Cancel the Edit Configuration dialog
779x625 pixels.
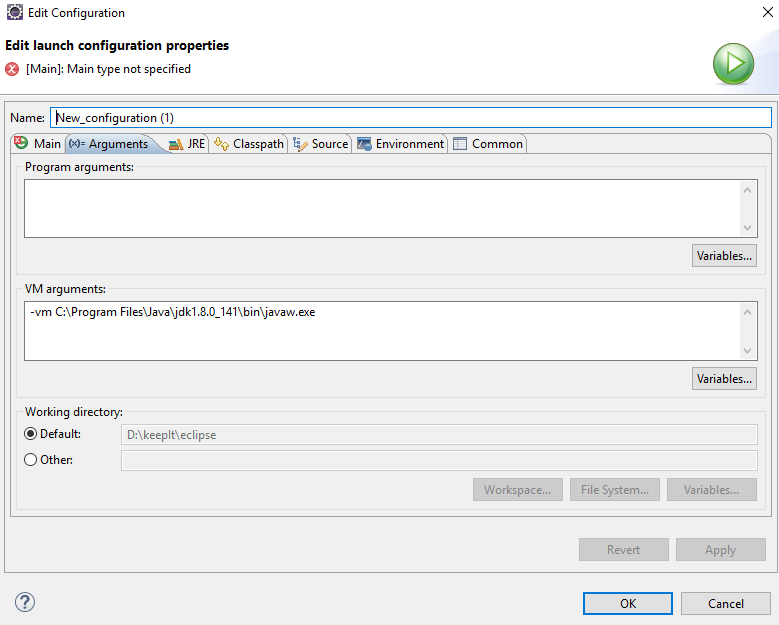coord(726,604)
